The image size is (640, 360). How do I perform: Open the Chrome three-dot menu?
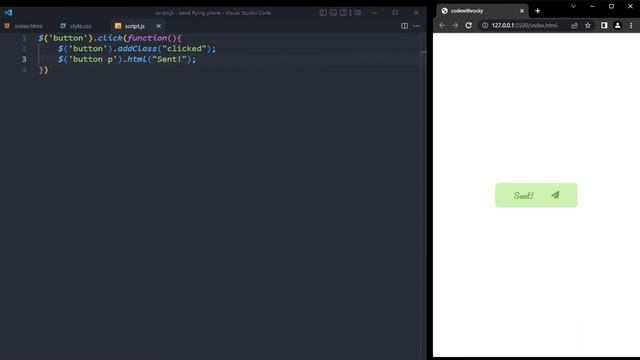tap(631, 25)
